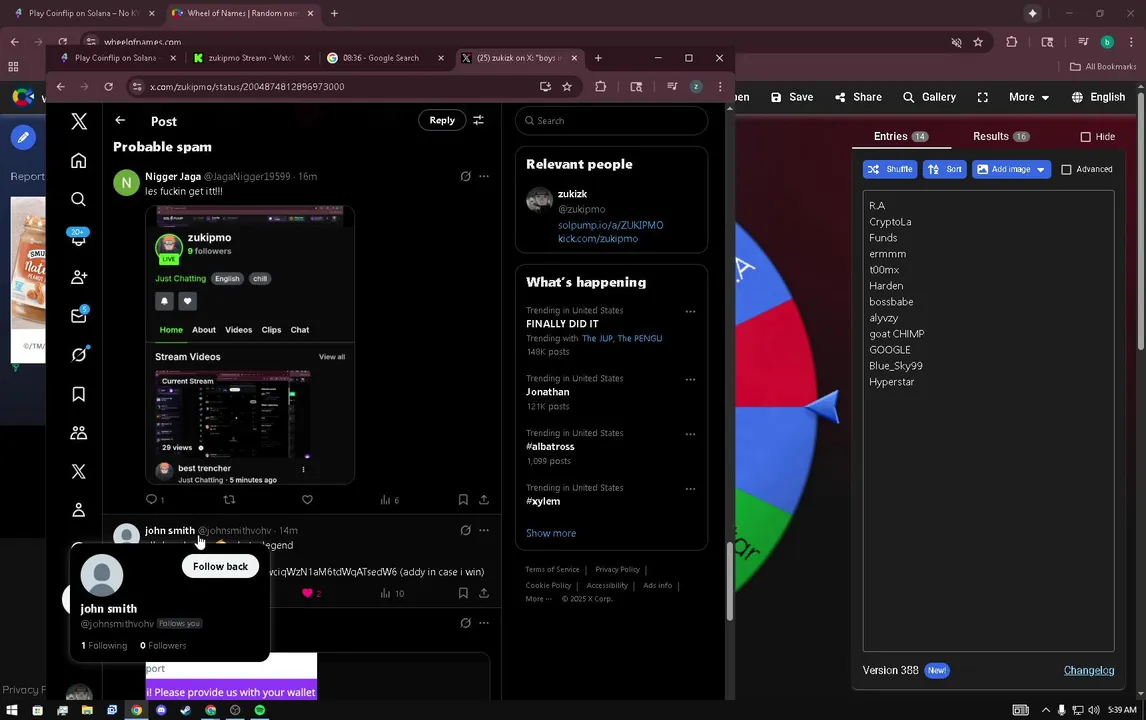View analytics showing 6 views

point(390,500)
